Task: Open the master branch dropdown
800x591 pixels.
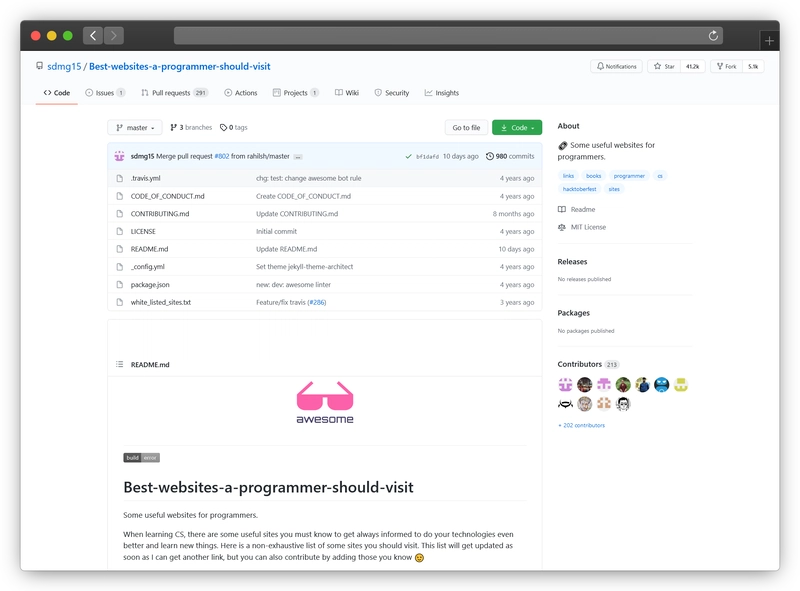Action: point(135,128)
